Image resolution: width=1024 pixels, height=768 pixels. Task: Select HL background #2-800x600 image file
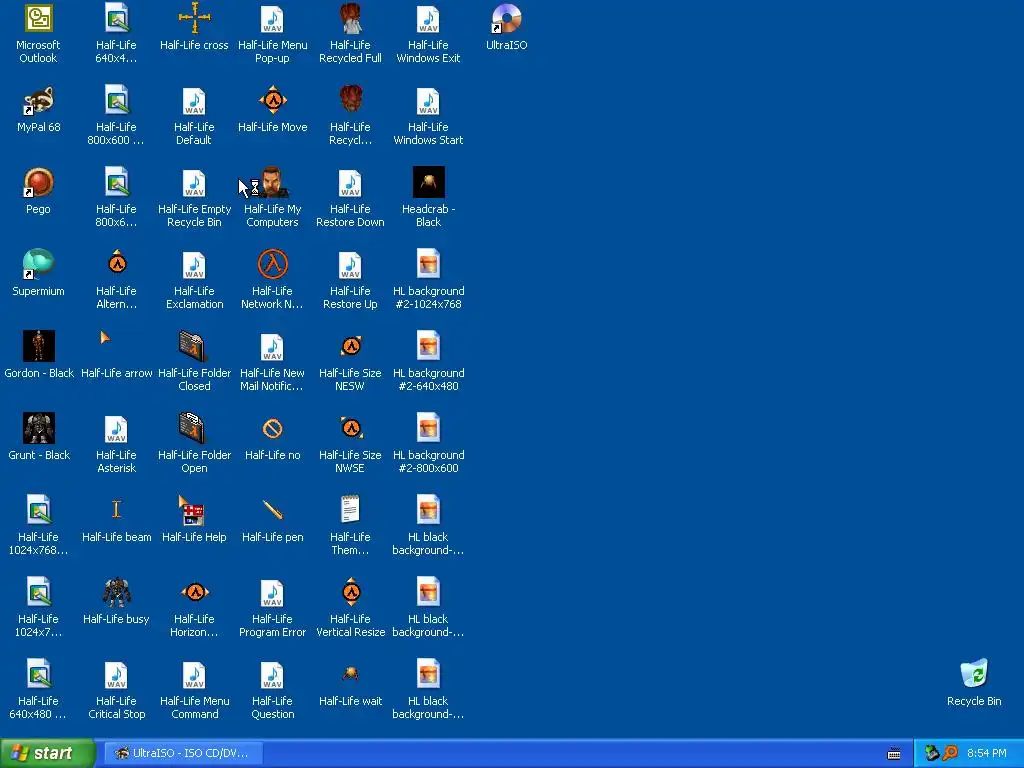428,443
